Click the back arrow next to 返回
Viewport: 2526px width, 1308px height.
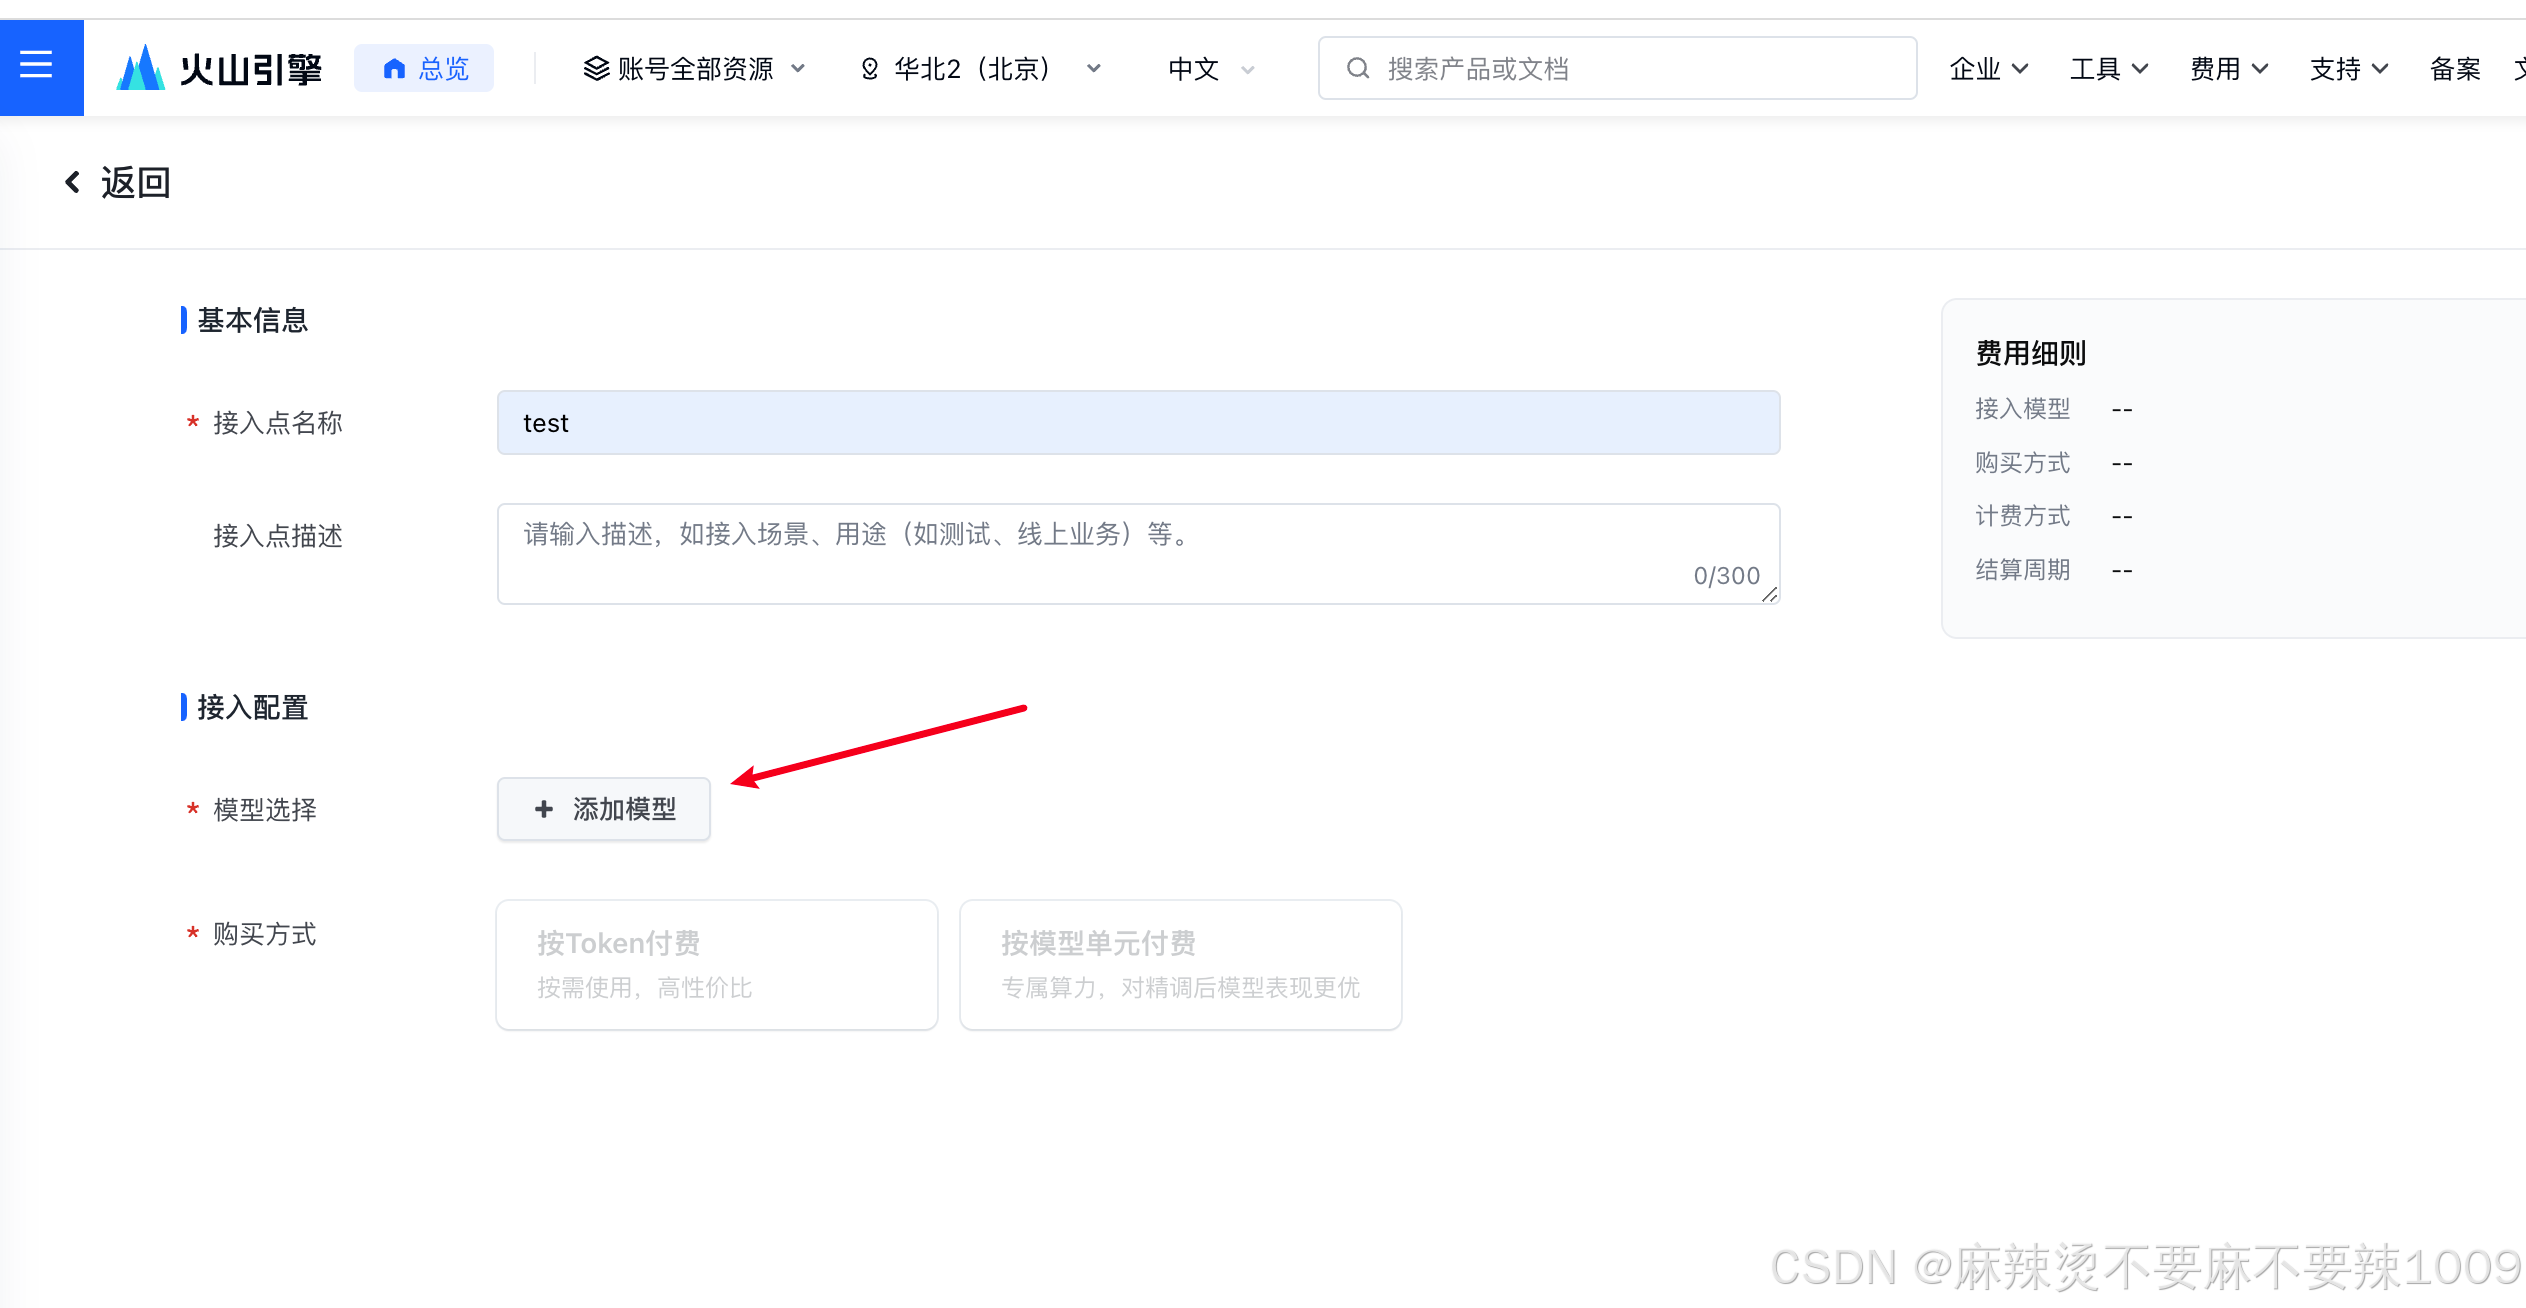click(72, 182)
